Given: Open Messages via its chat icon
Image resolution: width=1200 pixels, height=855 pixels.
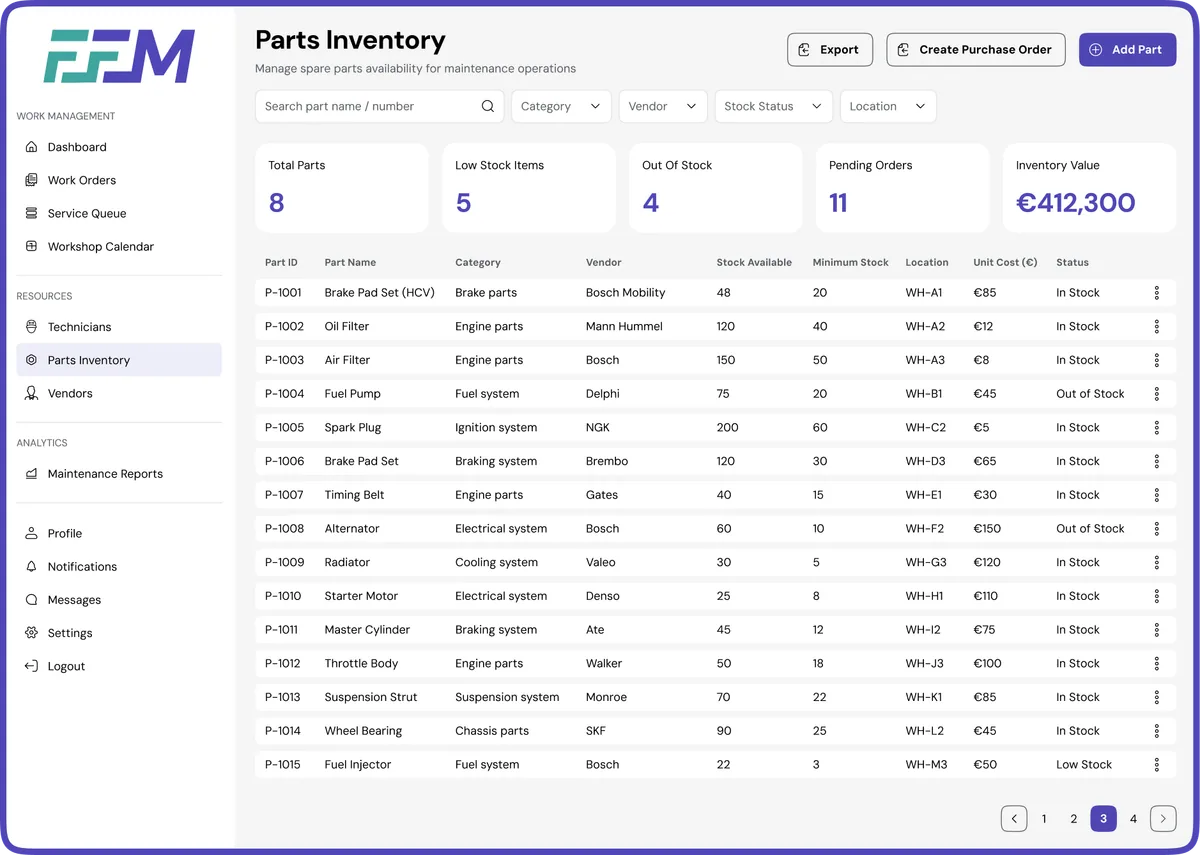Looking at the screenshot, I should coord(33,599).
